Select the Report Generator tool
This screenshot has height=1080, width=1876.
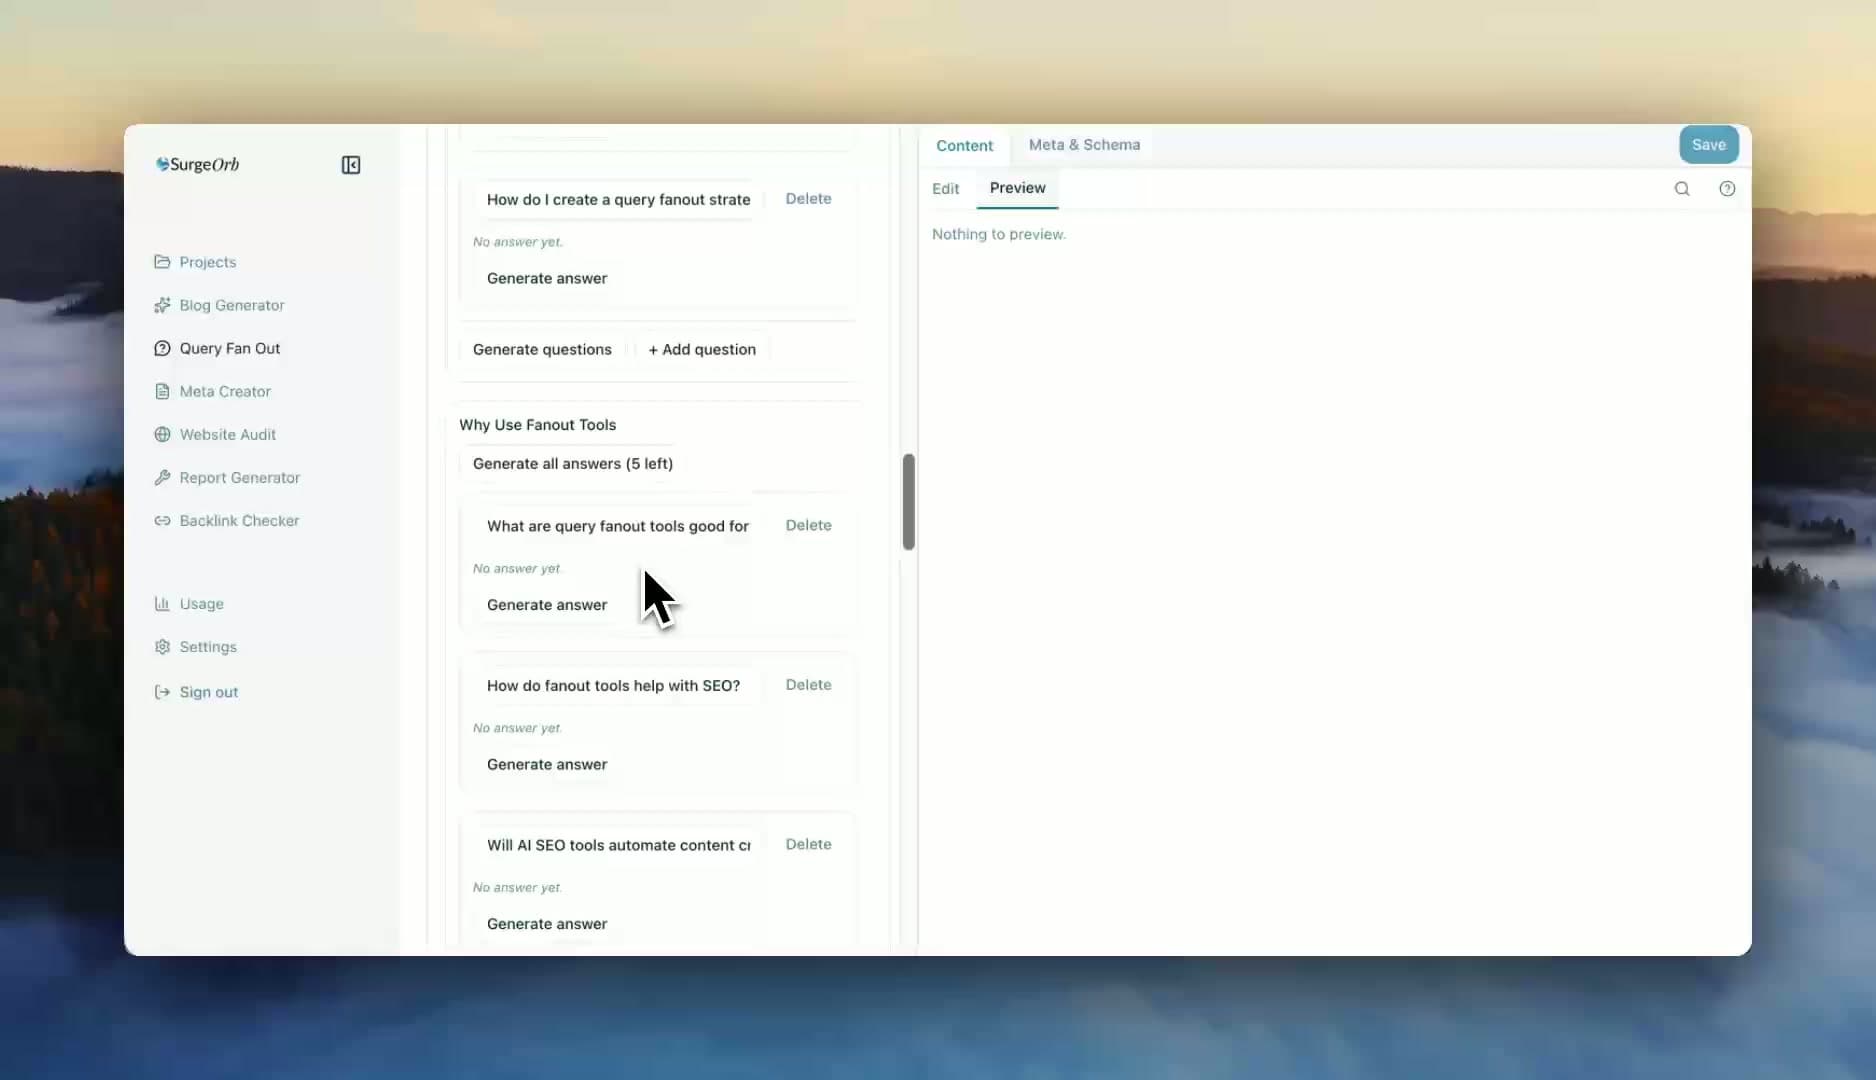(x=239, y=477)
